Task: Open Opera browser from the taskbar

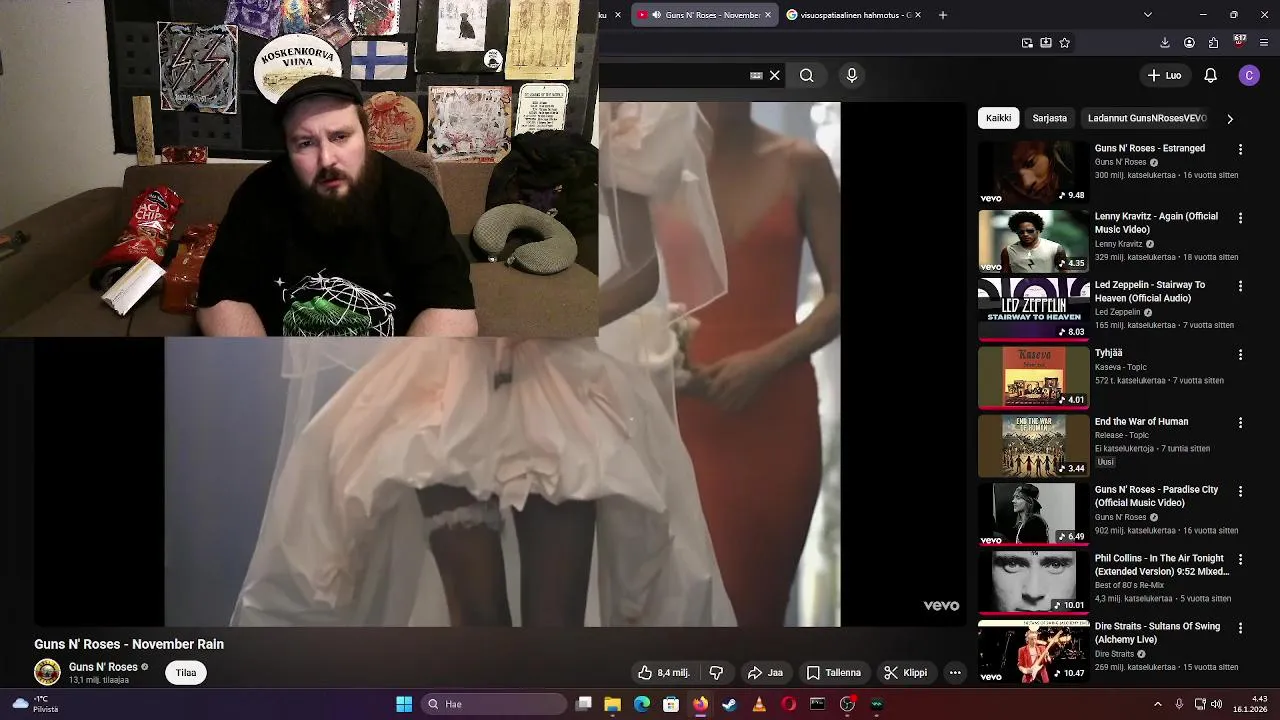Action: [x=789, y=704]
